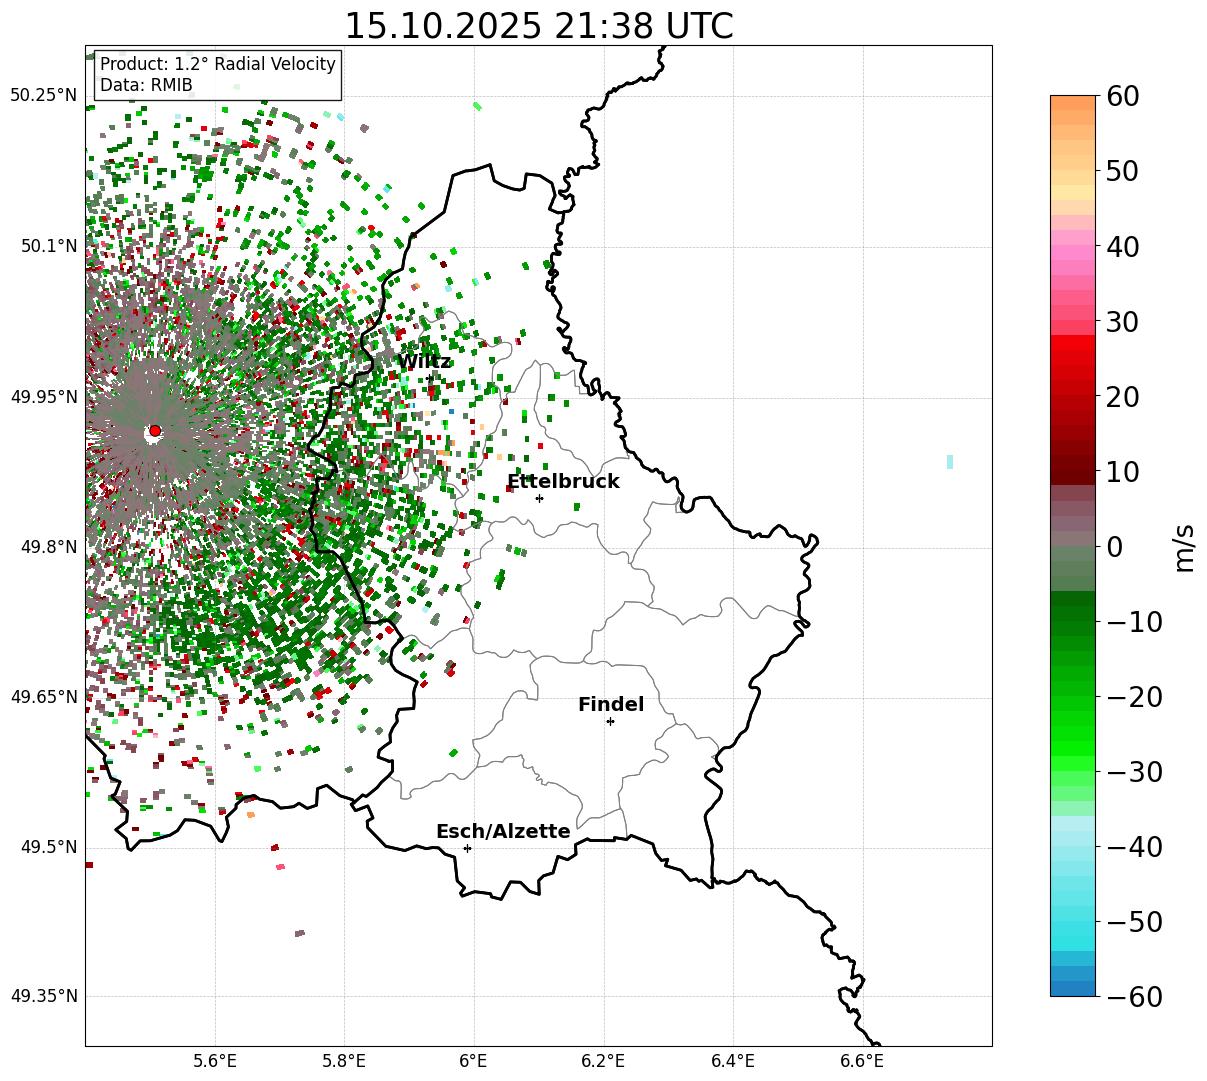Click the red radar site marker dot
Screen dimensions: 1207x1081
pos(155,431)
